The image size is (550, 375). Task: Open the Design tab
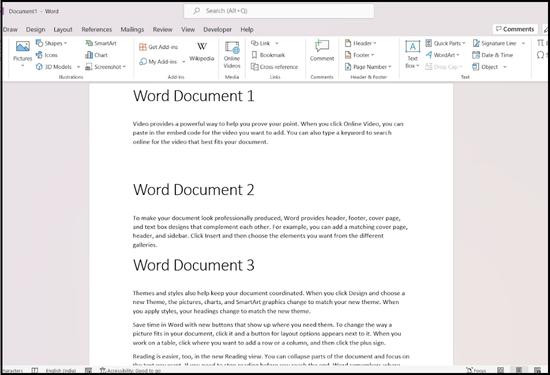click(35, 29)
